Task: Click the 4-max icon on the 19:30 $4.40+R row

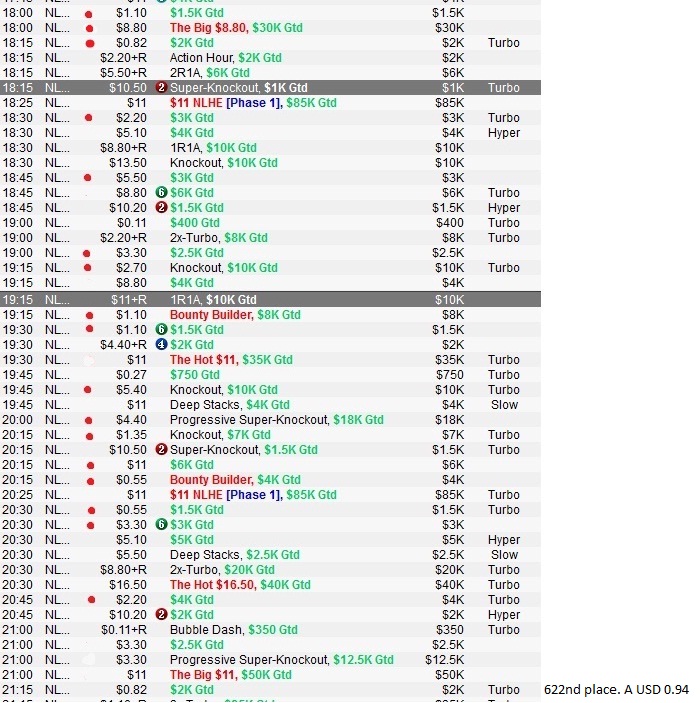Action: point(161,344)
